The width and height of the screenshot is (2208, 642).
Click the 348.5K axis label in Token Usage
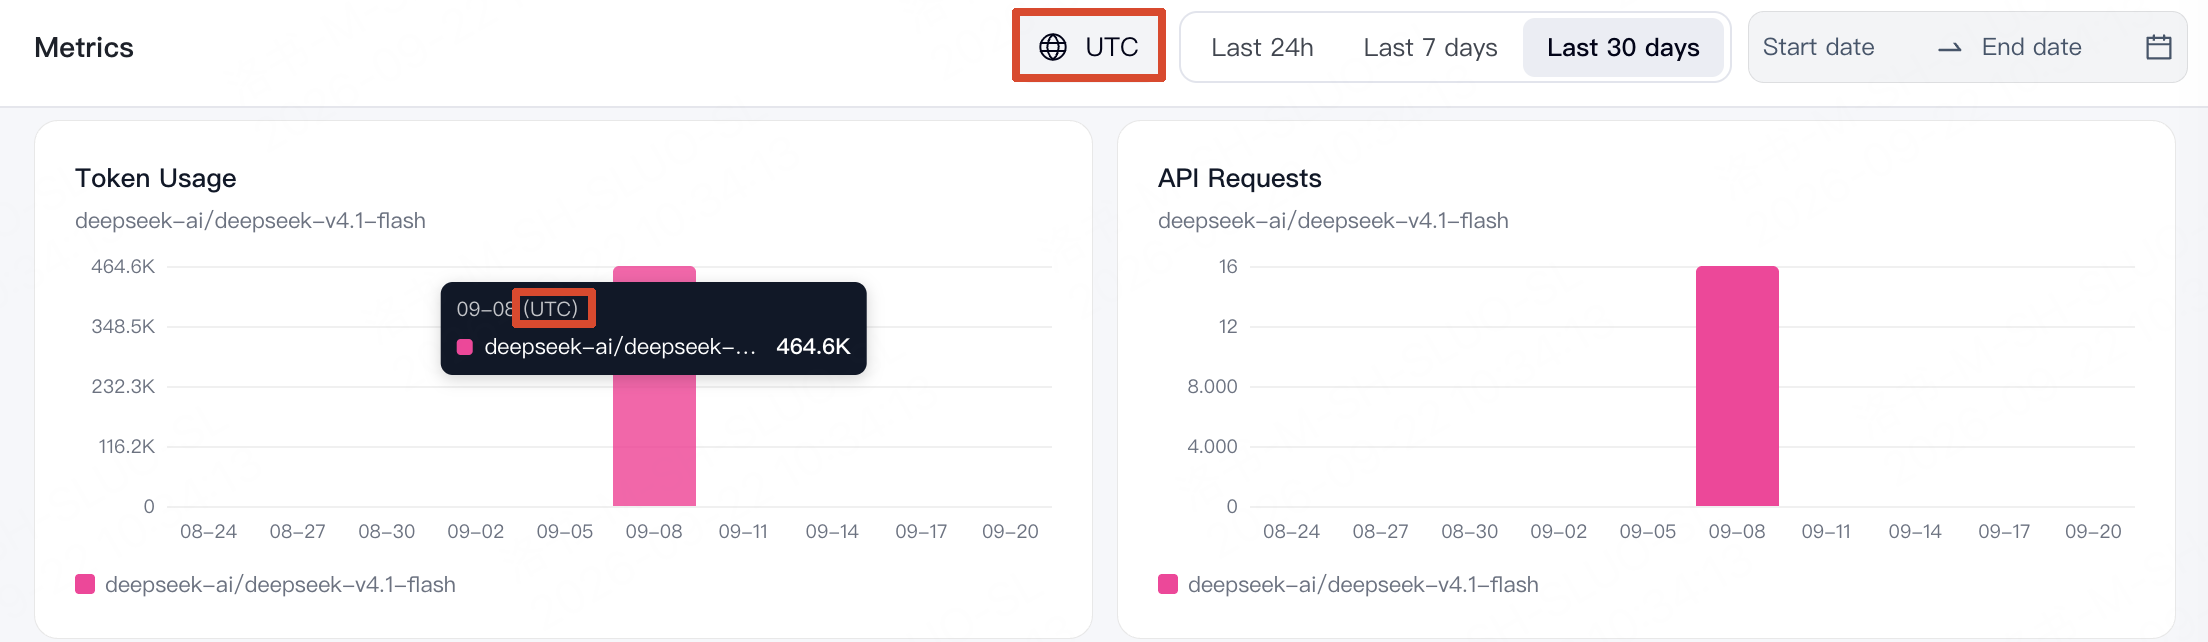123,326
